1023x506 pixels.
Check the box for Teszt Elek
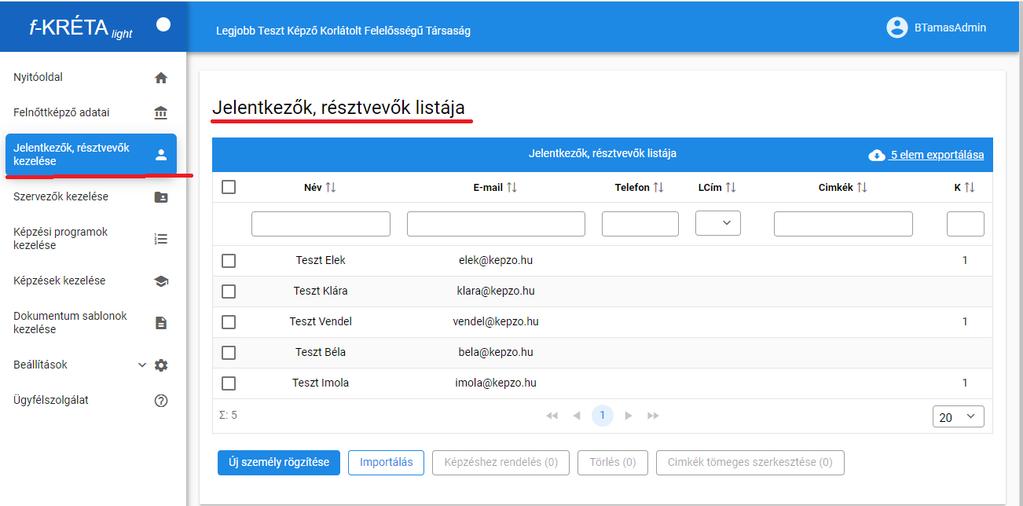pyautogui.click(x=228, y=261)
